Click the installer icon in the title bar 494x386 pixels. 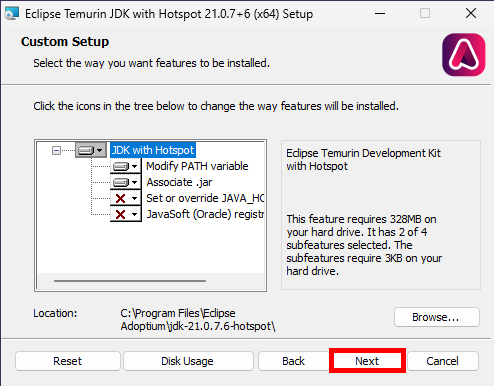coord(12,14)
